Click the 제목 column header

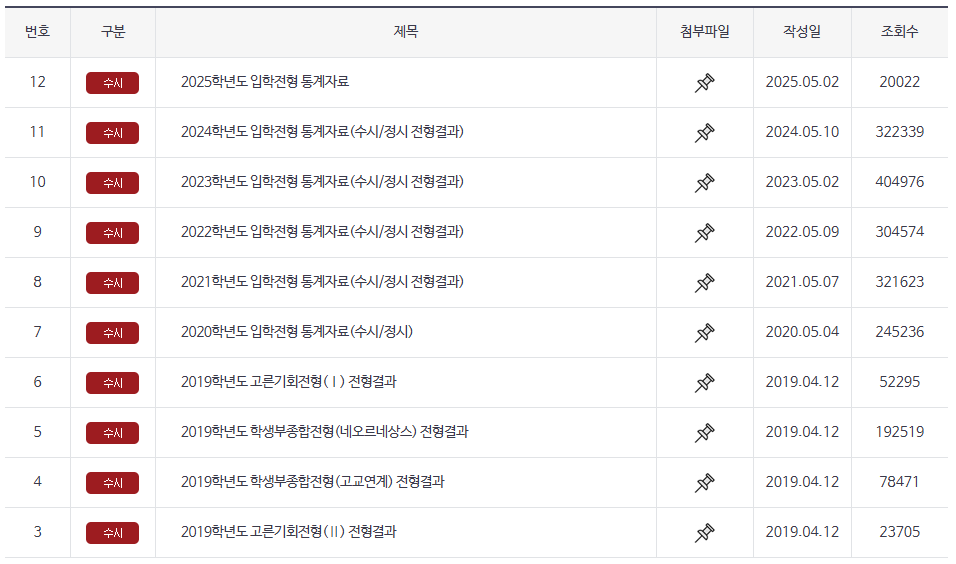pyautogui.click(x=405, y=32)
